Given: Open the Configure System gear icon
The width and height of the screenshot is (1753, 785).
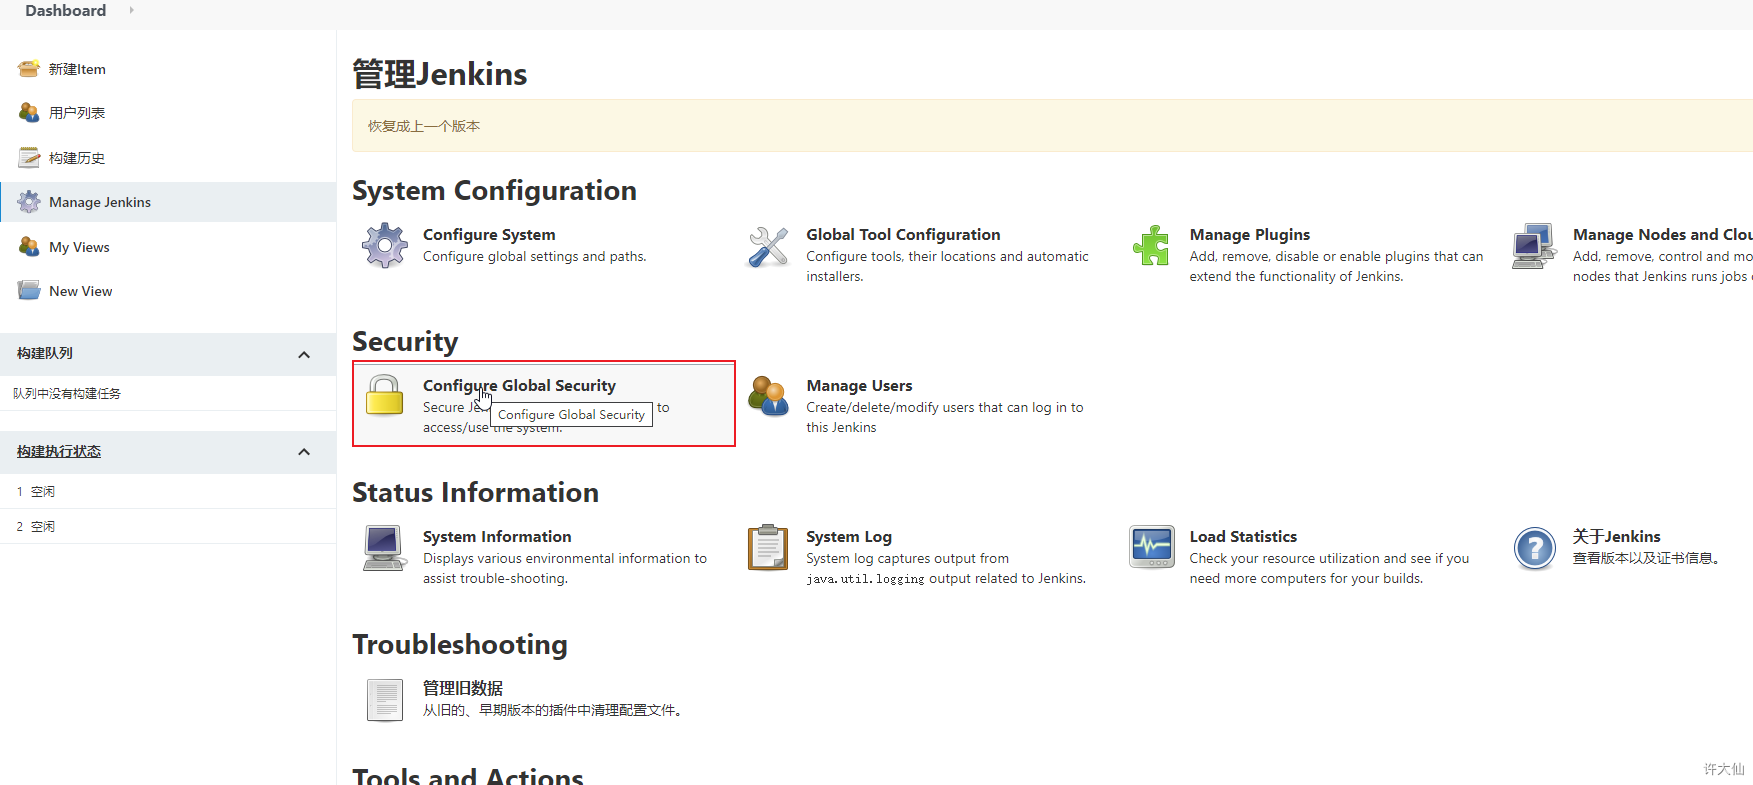Looking at the screenshot, I should tap(385, 245).
